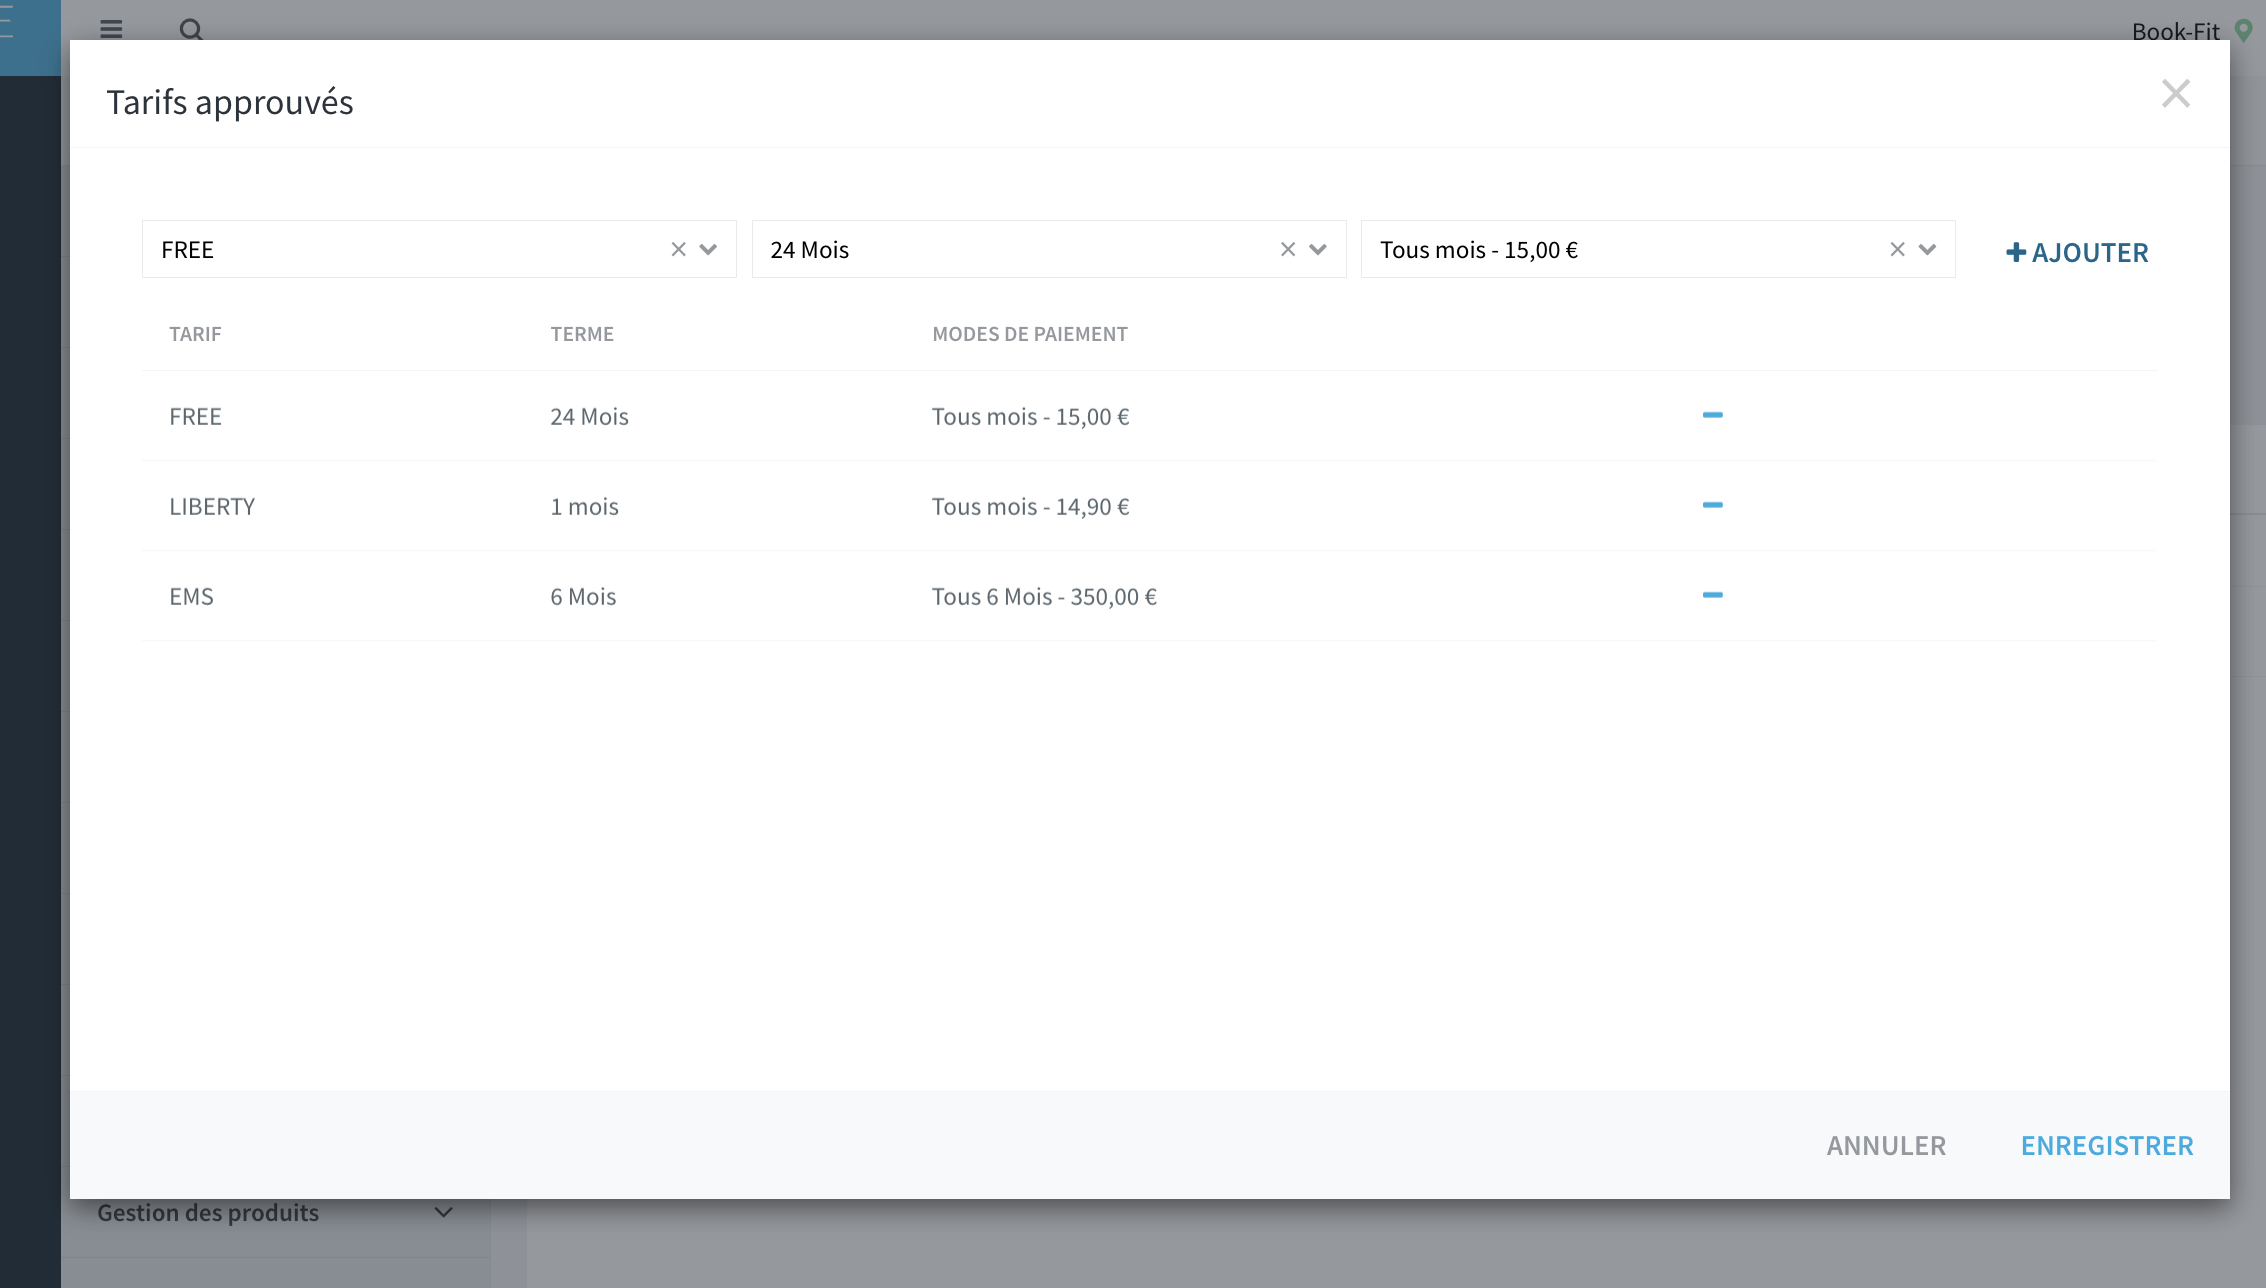
Task: Open the 24 Mois term dropdown arrow
Action: [x=1318, y=249]
